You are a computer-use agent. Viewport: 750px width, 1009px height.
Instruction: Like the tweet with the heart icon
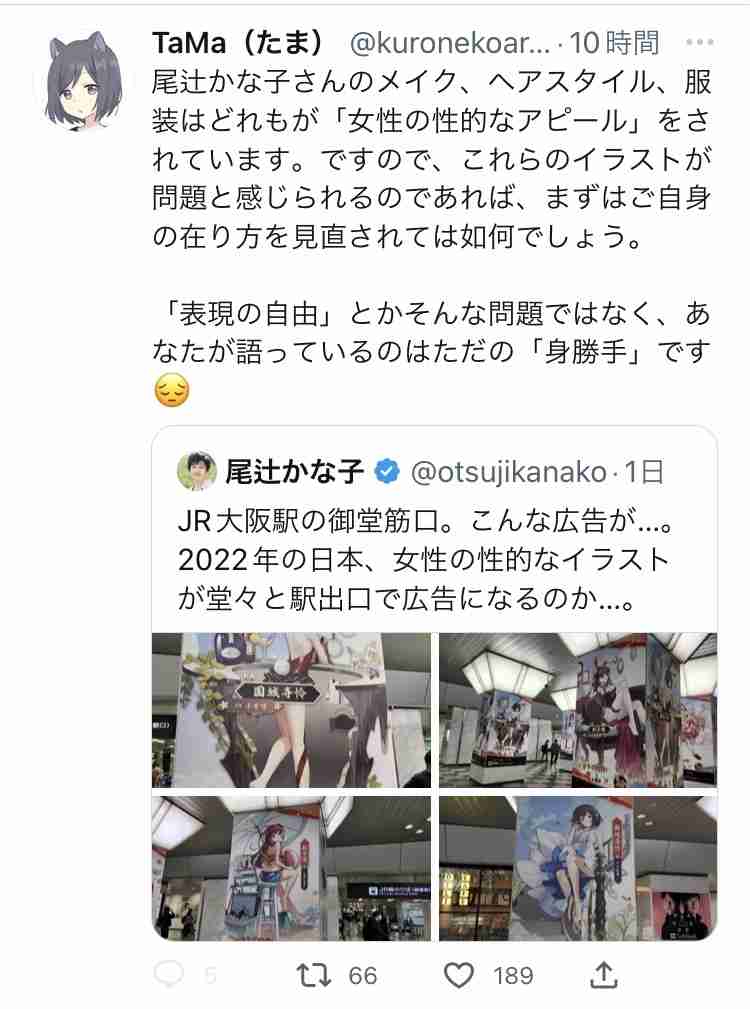[459, 975]
